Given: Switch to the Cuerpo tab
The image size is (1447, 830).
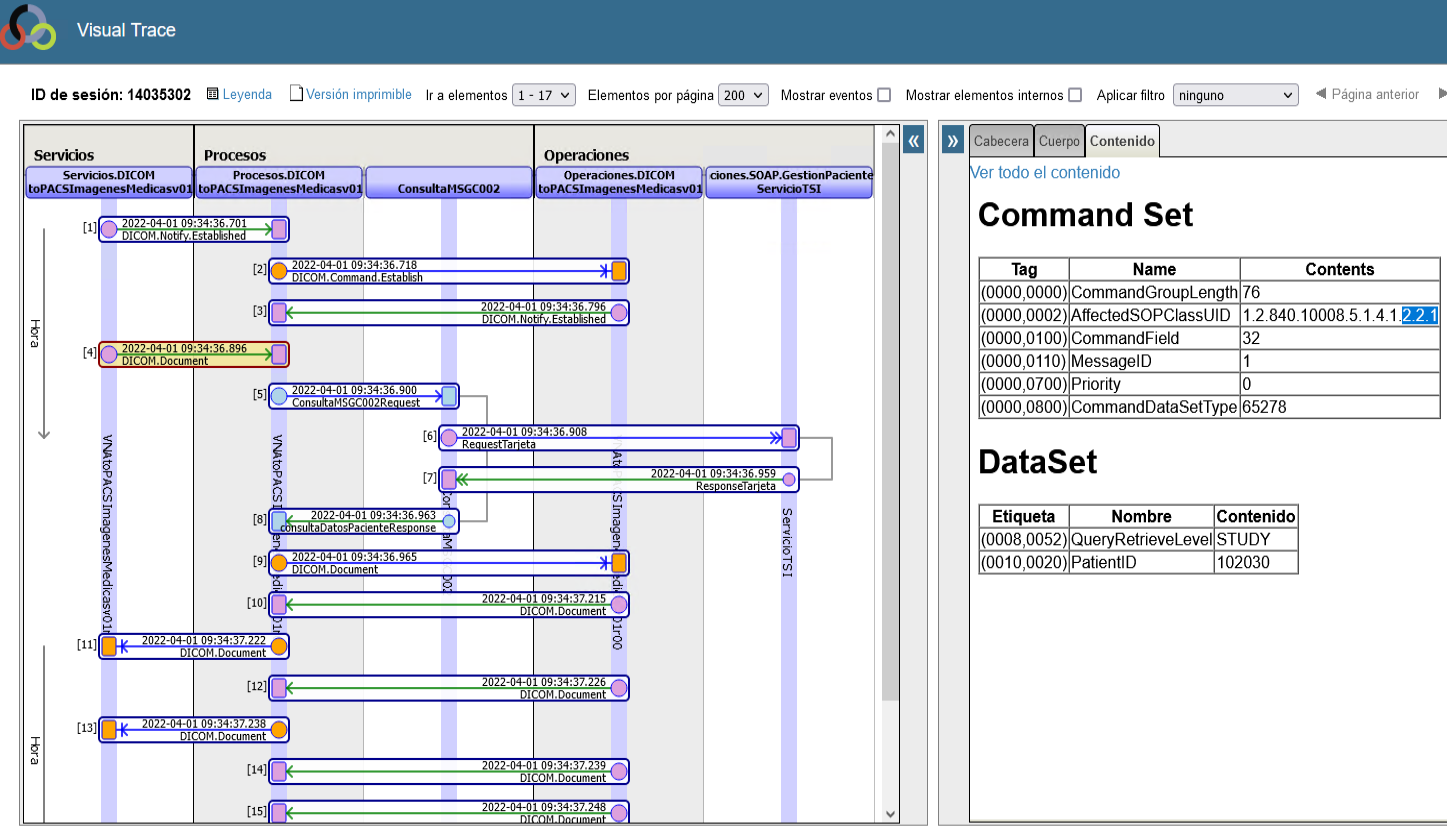Looking at the screenshot, I should (1059, 141).
